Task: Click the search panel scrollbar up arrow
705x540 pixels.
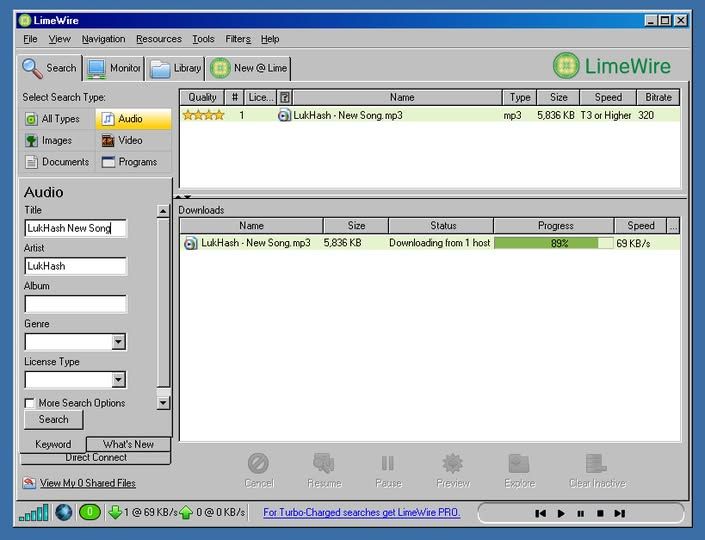Action: tap(163, 211)
